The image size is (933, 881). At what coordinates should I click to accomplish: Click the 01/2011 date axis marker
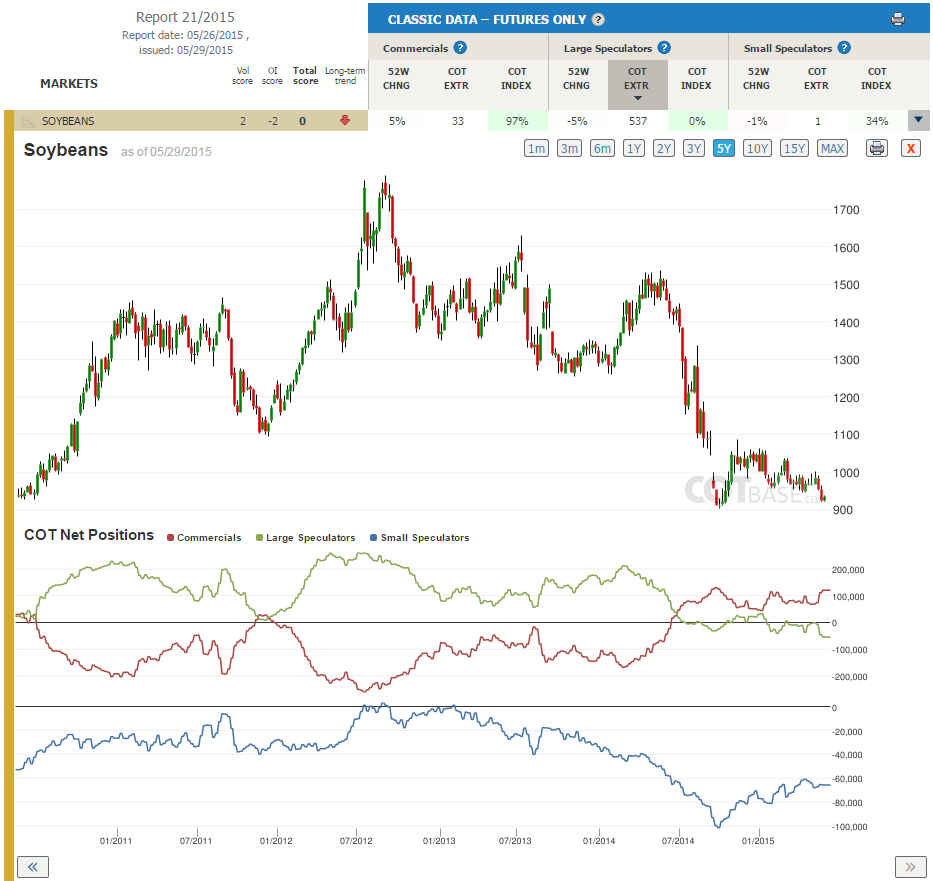(x=115, y=841)
